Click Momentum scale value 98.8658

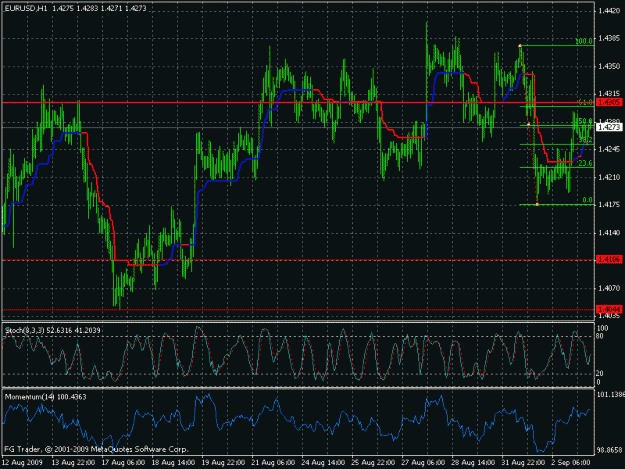[610, 450]
